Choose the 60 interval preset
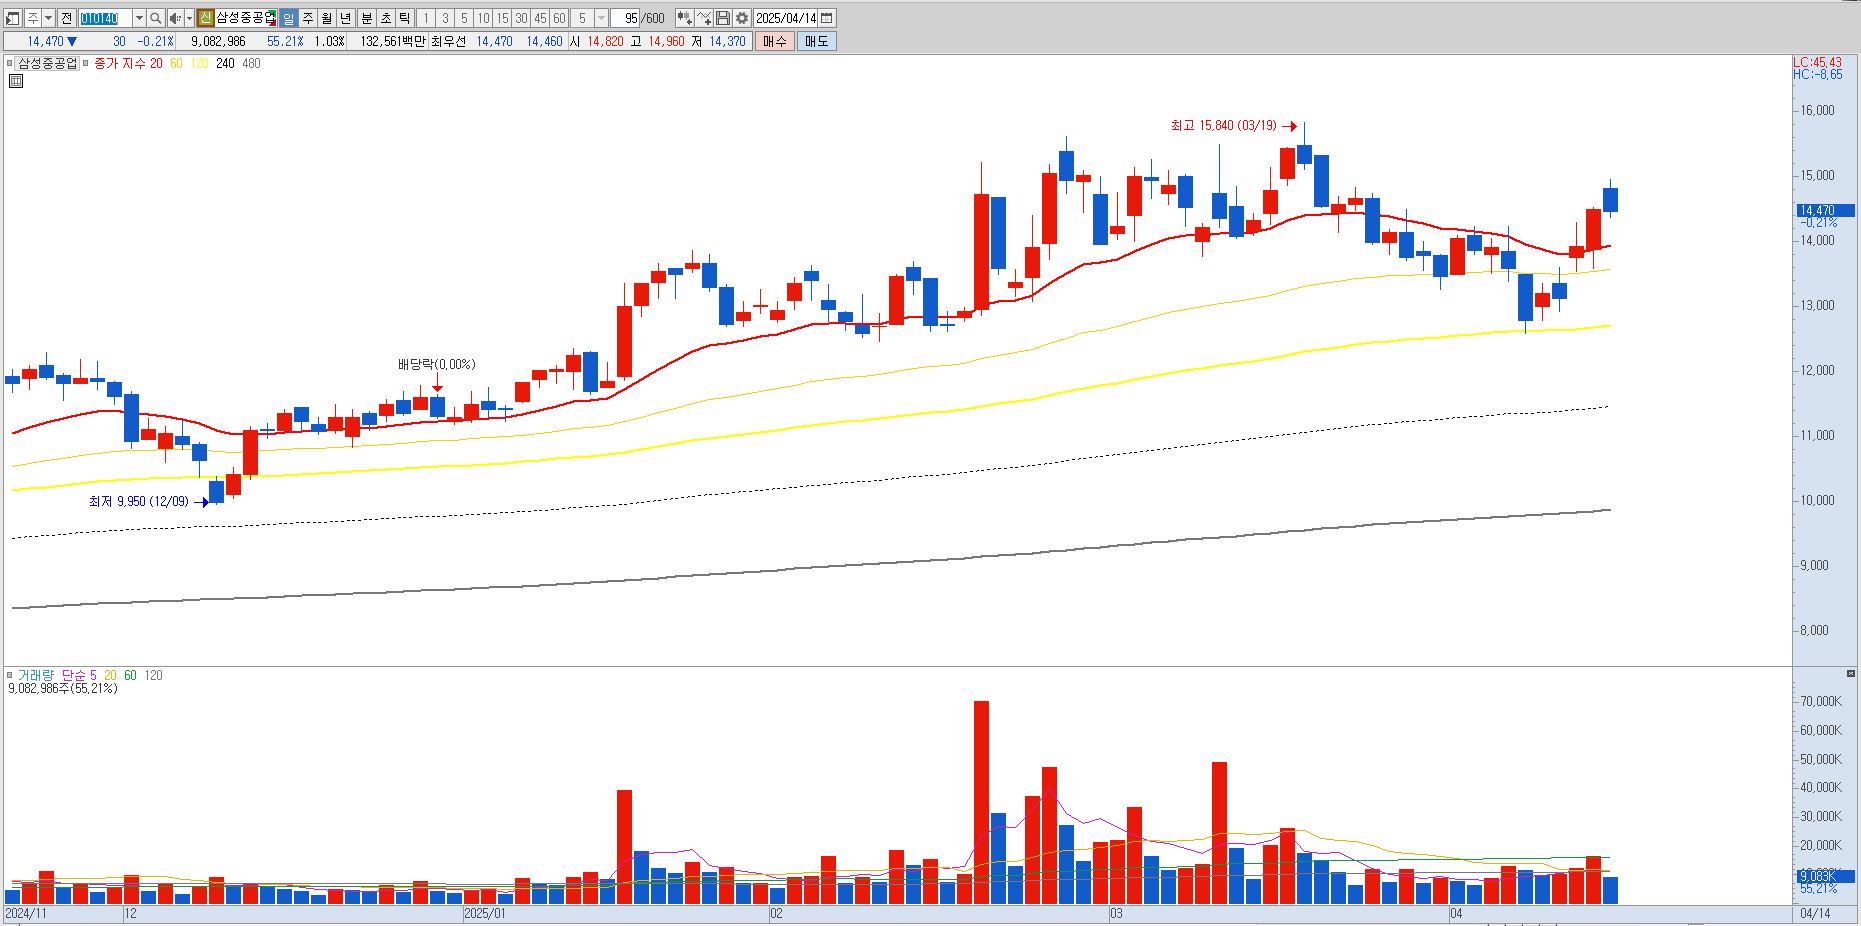The height and width of the screenshot is (926, 1861). pos(559,18)
